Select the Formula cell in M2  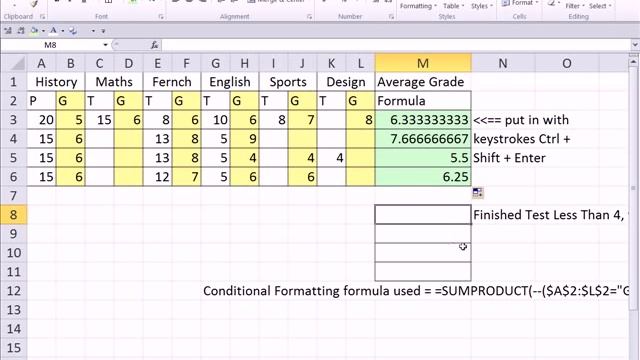(x=423, y=101)
